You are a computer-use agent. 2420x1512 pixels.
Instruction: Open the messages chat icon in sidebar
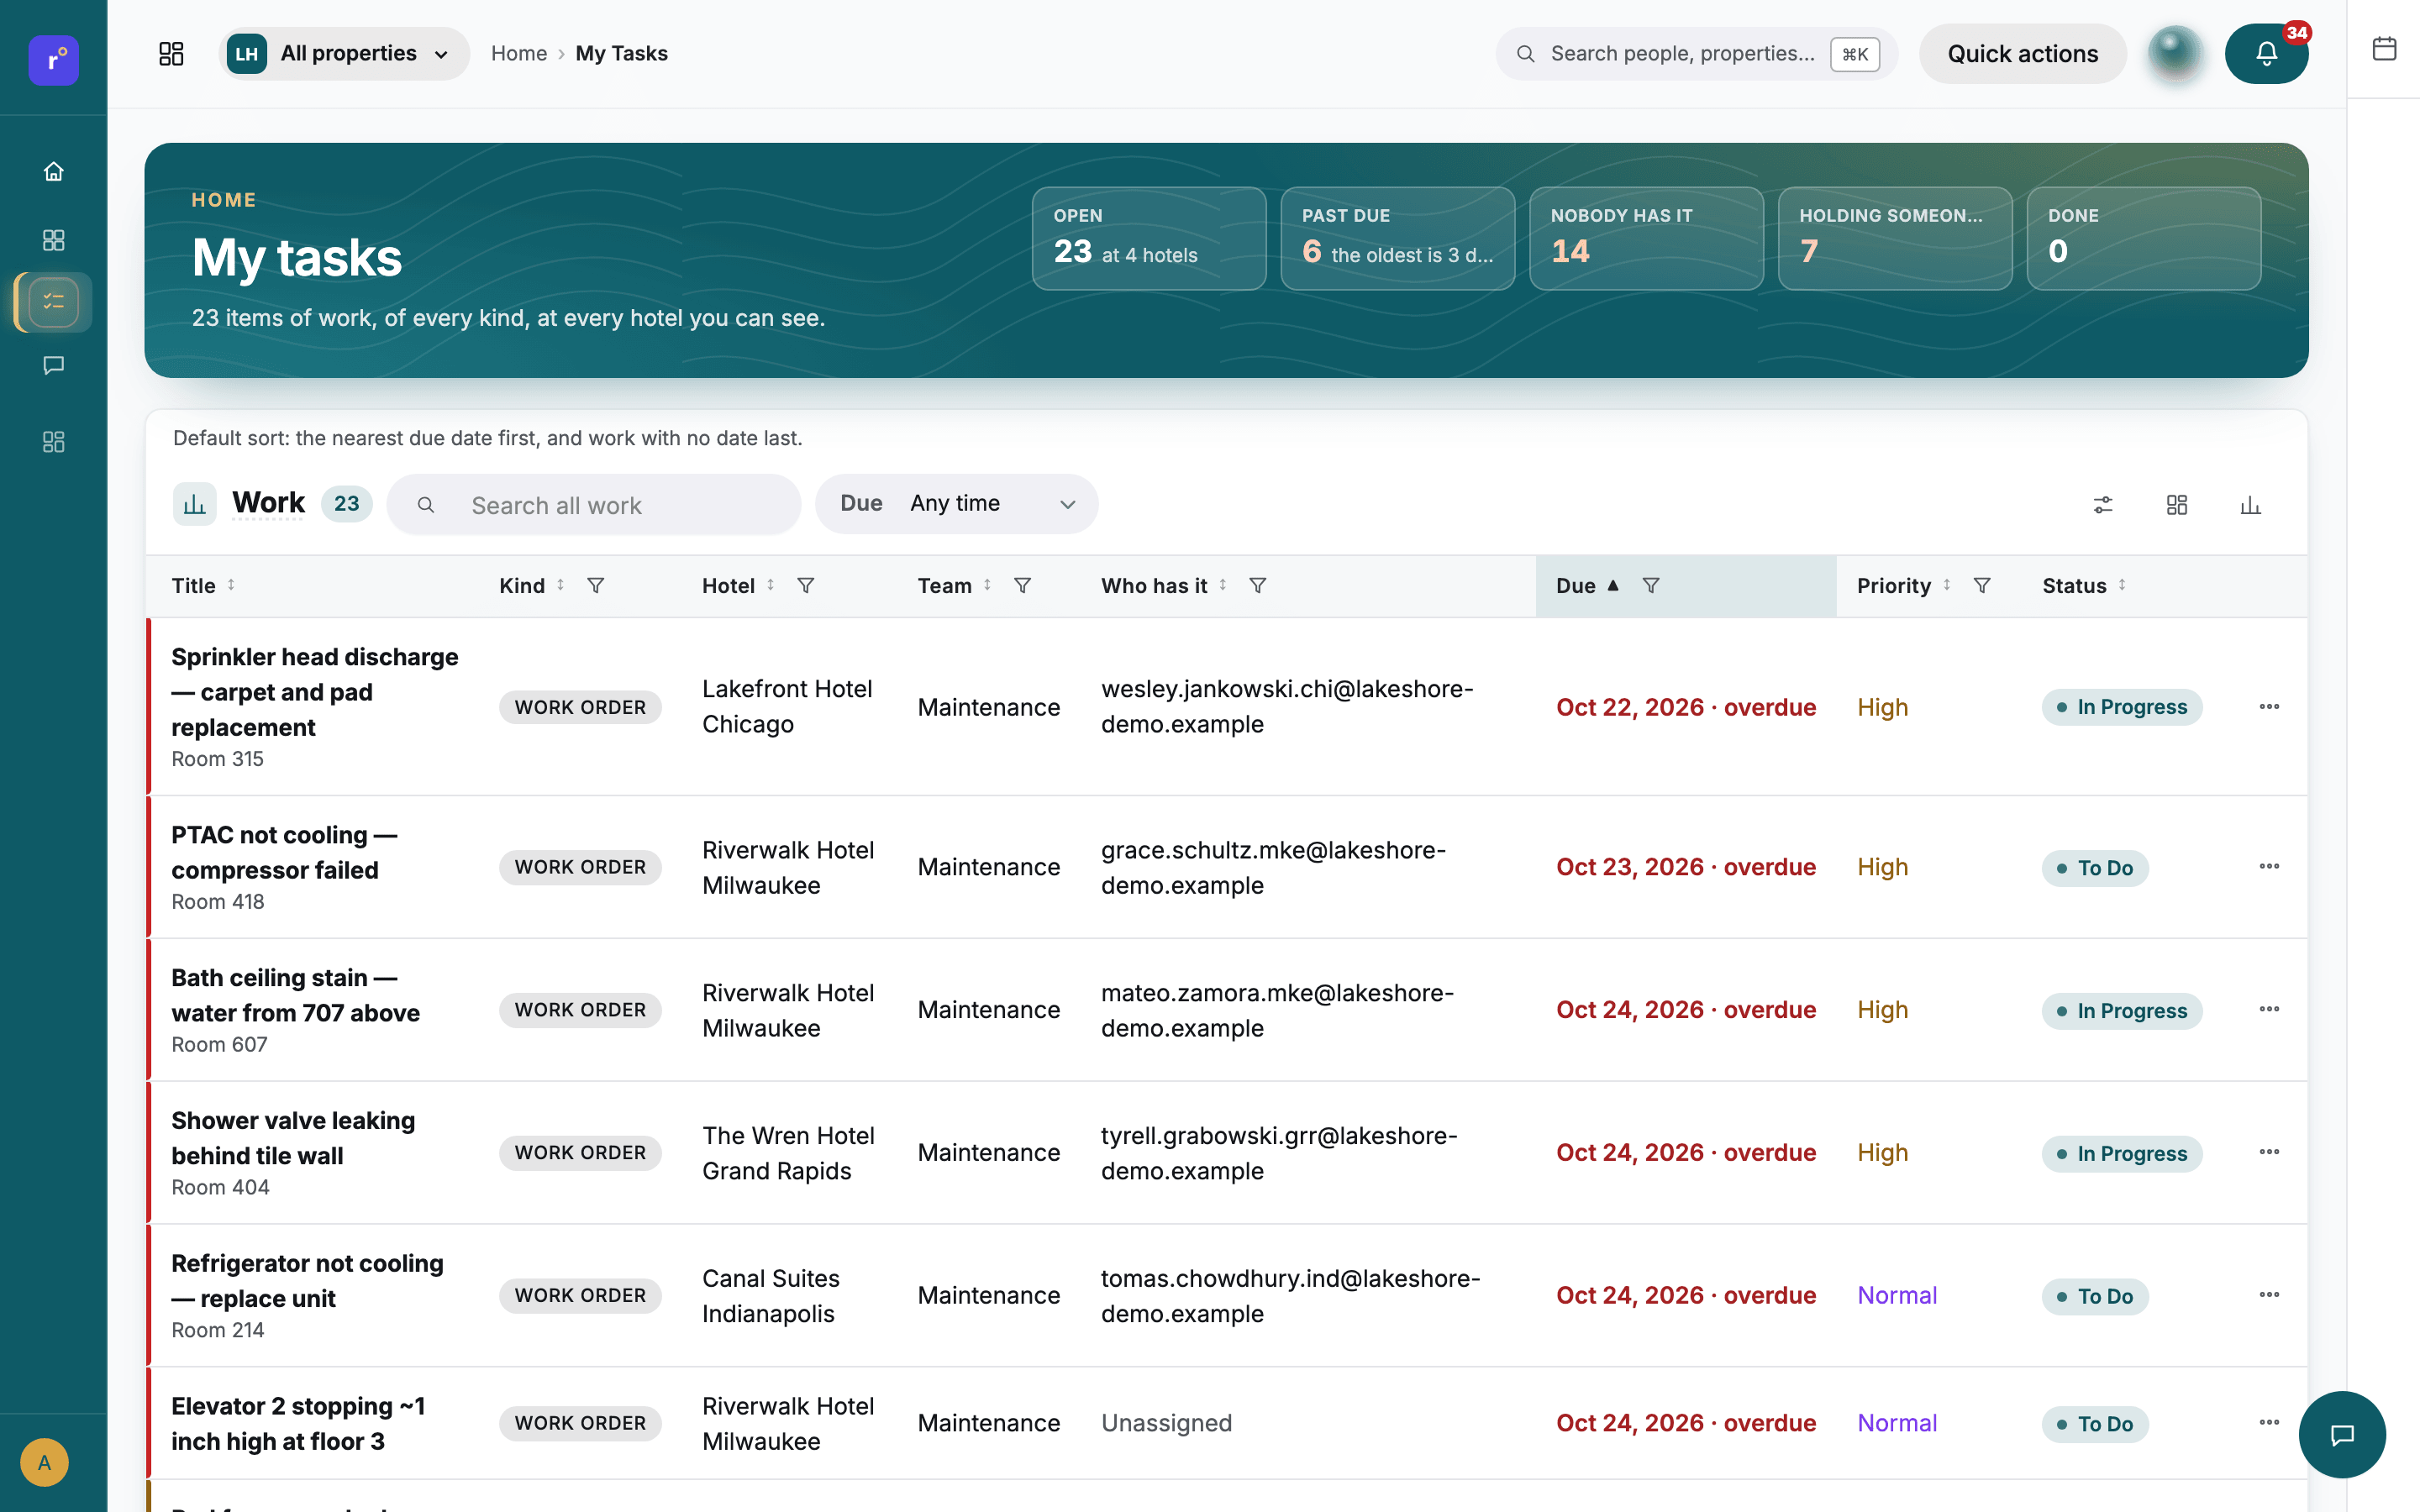(x=54, y=365)
